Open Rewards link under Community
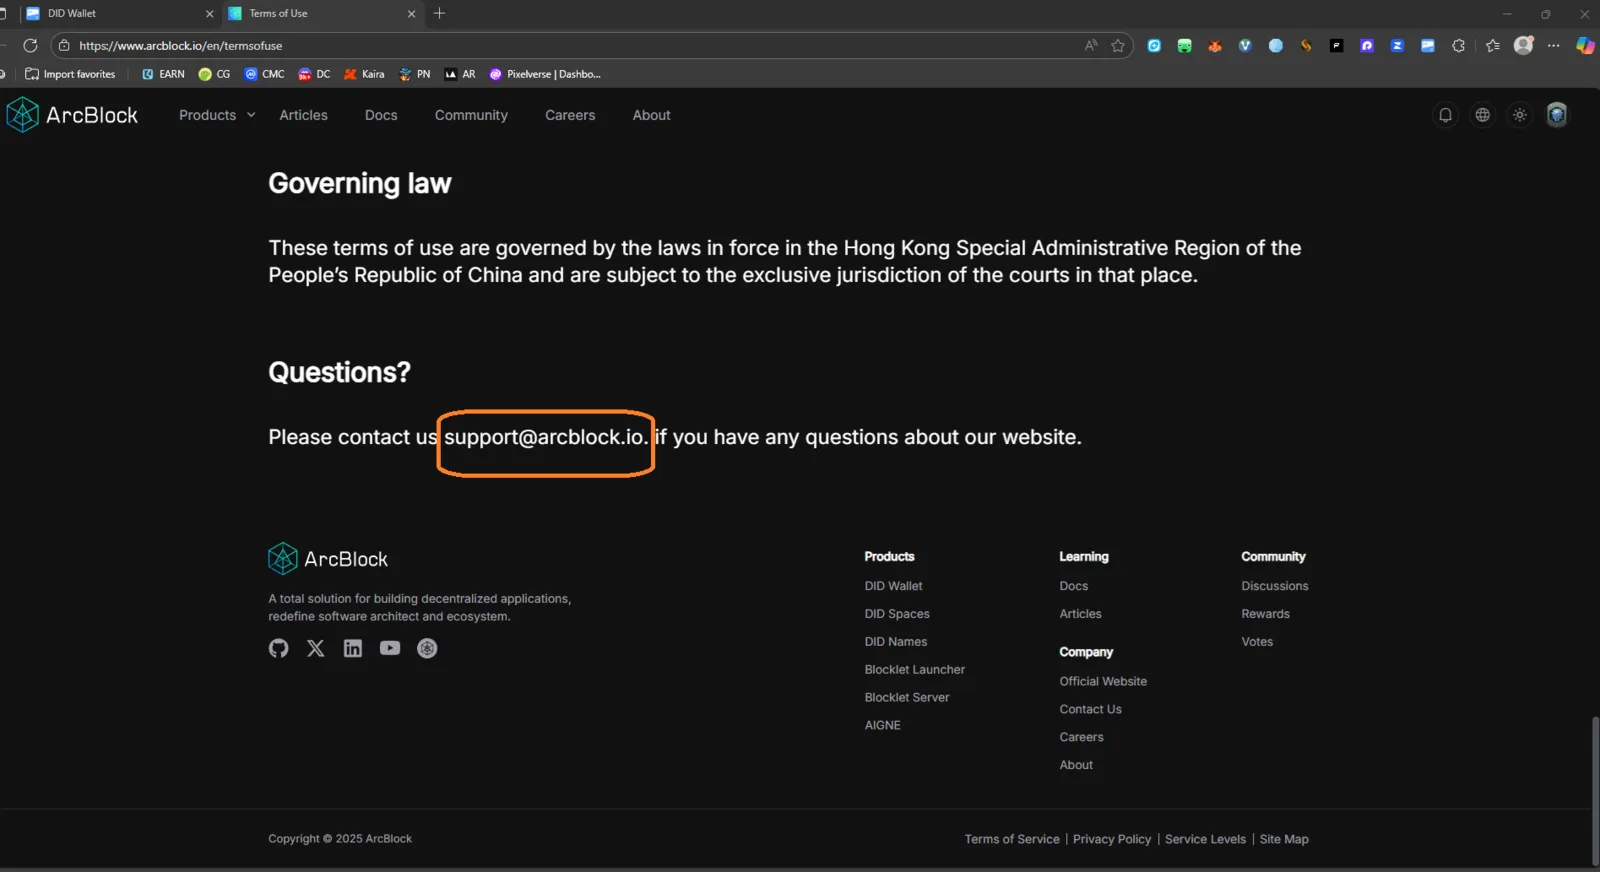 click(1265, 614)
